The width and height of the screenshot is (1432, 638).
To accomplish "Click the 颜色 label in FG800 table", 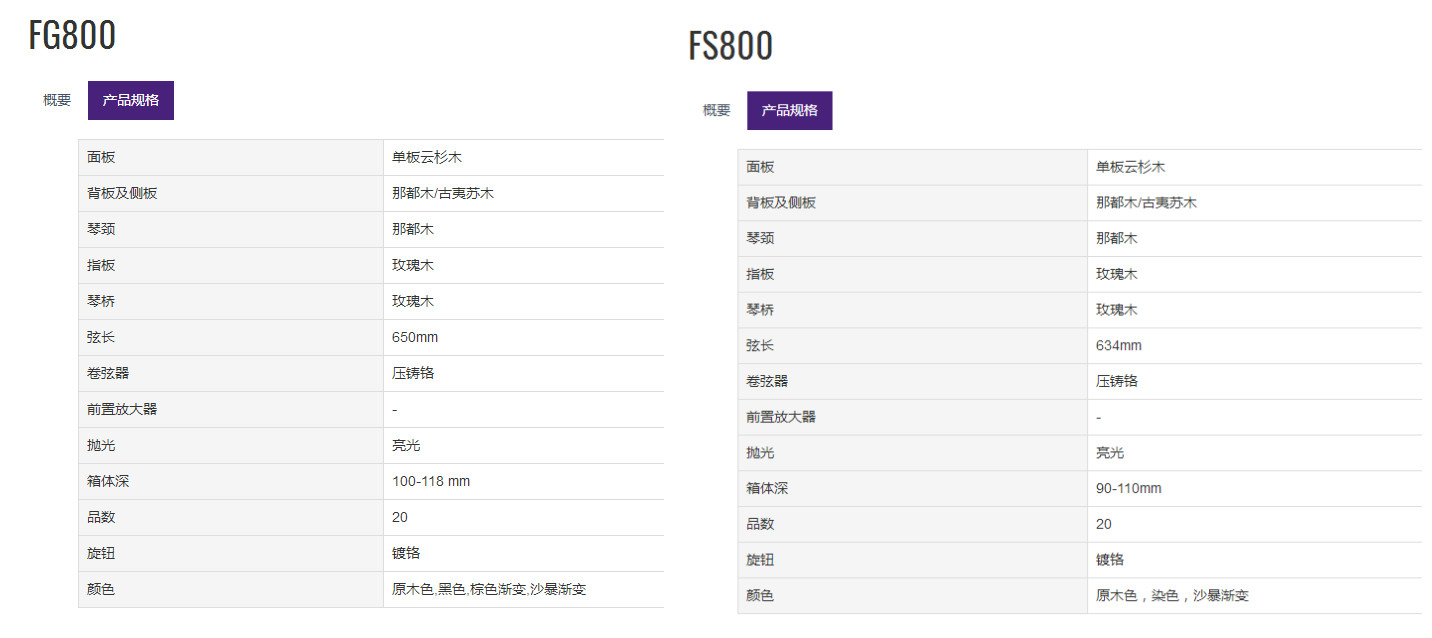I will 101,589.
